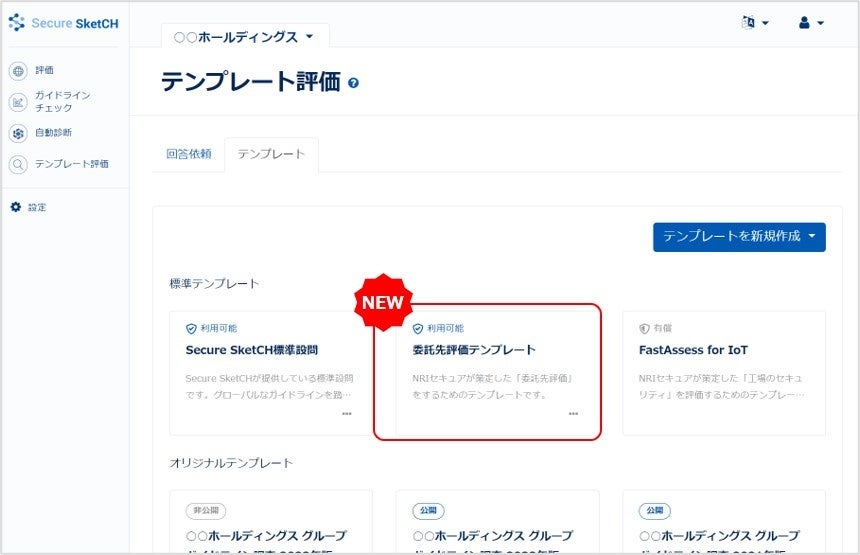
Task: Go to ガイドラインチェック in the sidebar
Action: (x=62, y=101)
